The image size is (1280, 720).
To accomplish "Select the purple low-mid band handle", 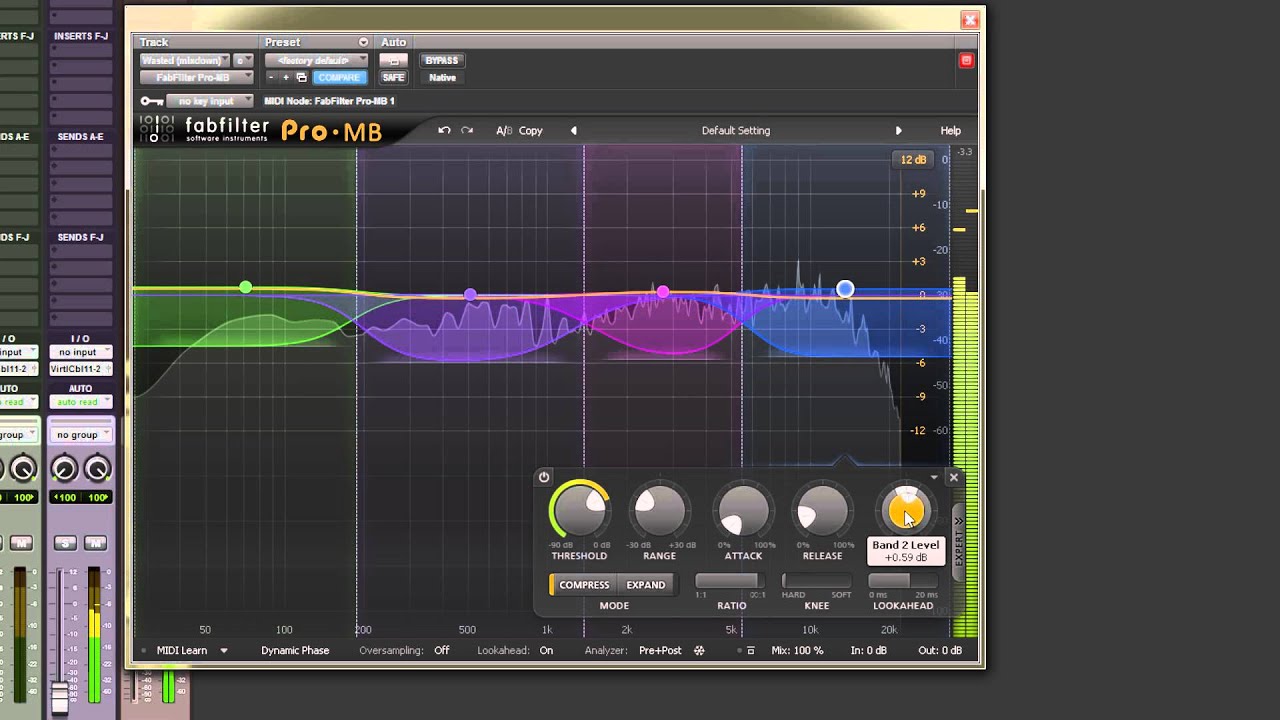I will pos(470,295).
